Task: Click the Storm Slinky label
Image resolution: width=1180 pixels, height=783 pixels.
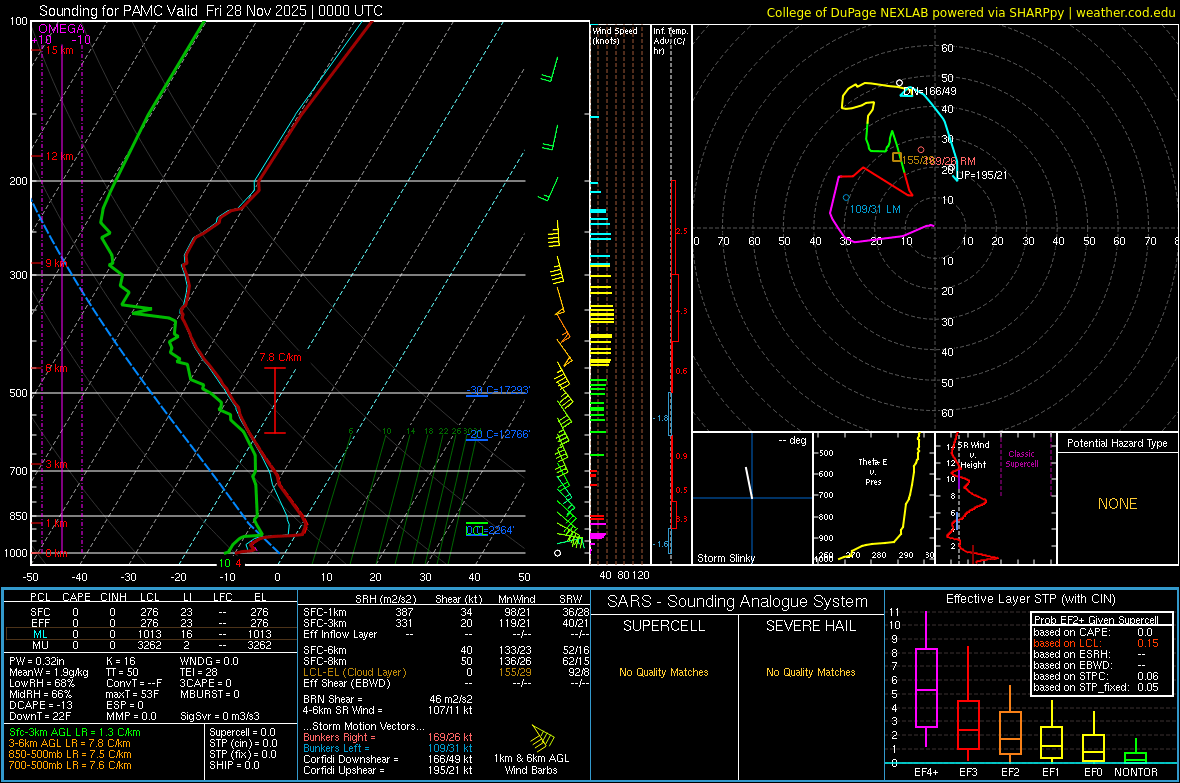Action: [725, 558]
